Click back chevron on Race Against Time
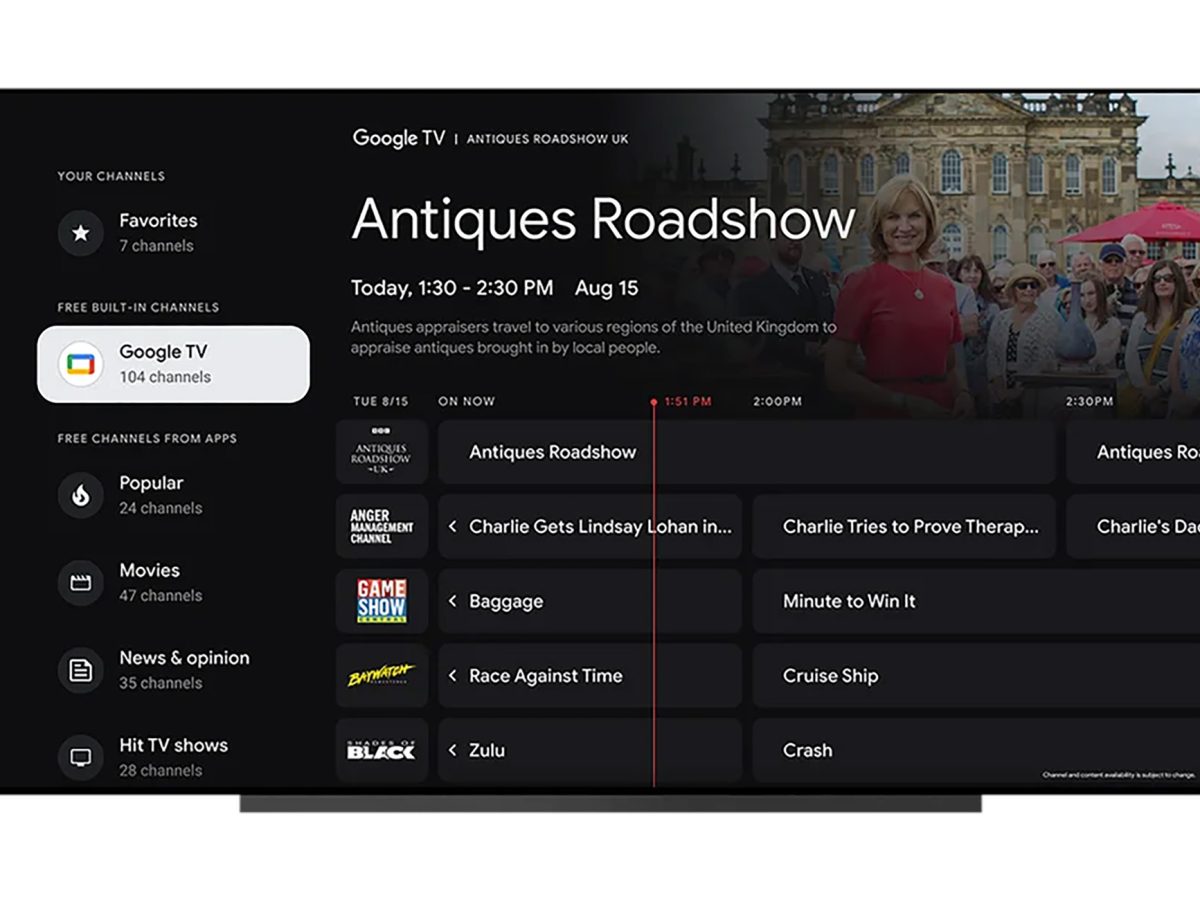 tap(452, 675)
